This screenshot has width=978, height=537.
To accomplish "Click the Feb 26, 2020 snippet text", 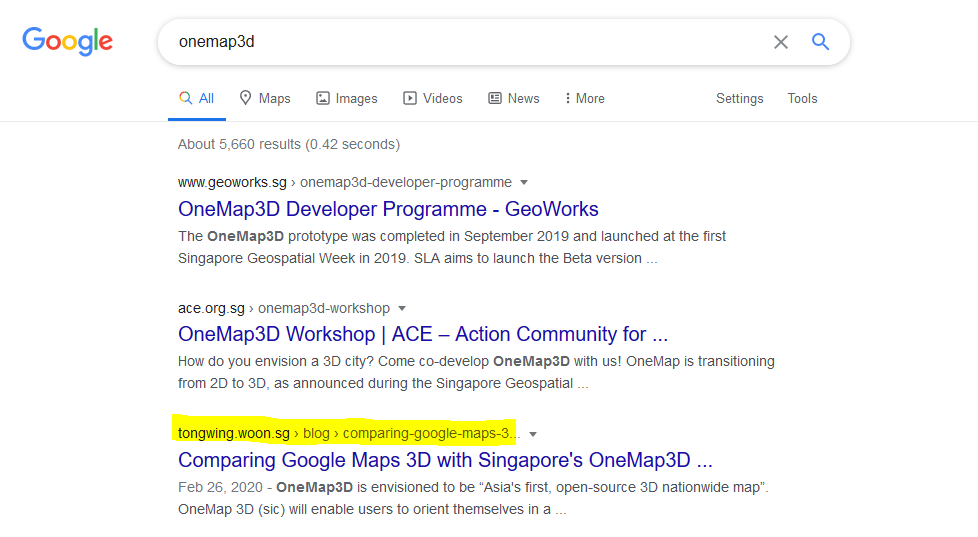I will 473,498.
